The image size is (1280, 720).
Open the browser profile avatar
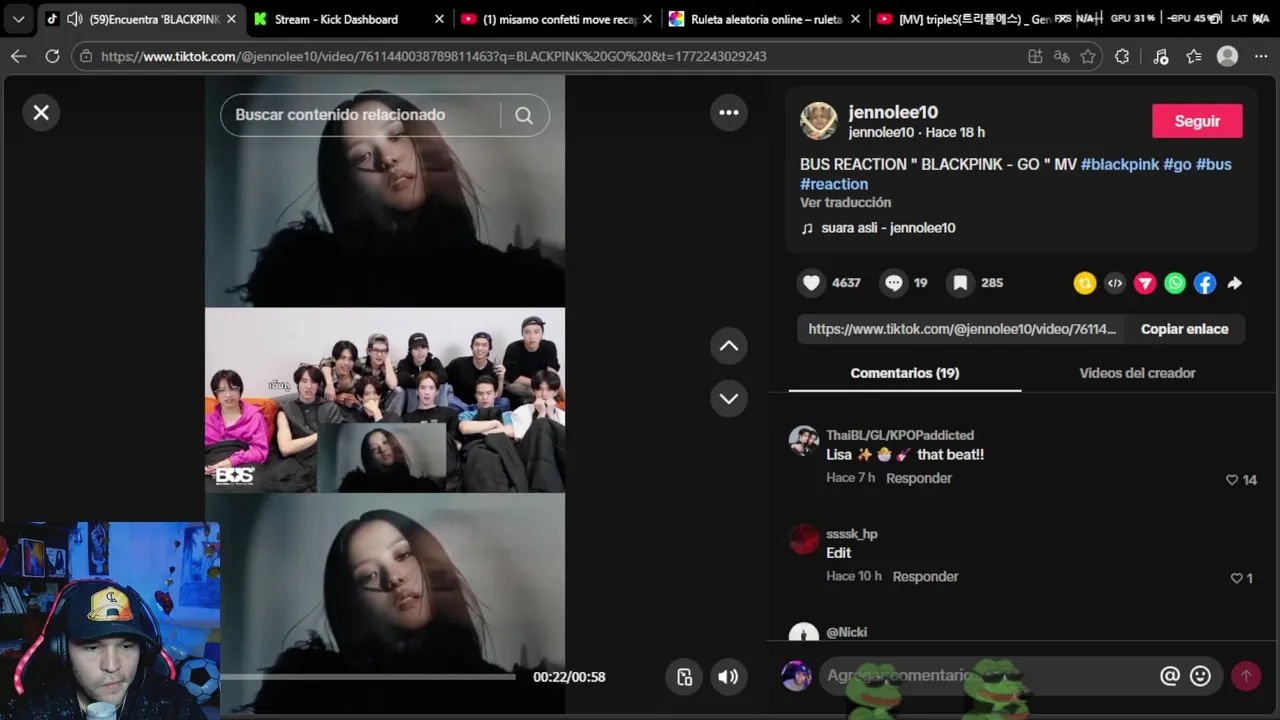point(1227,57)
